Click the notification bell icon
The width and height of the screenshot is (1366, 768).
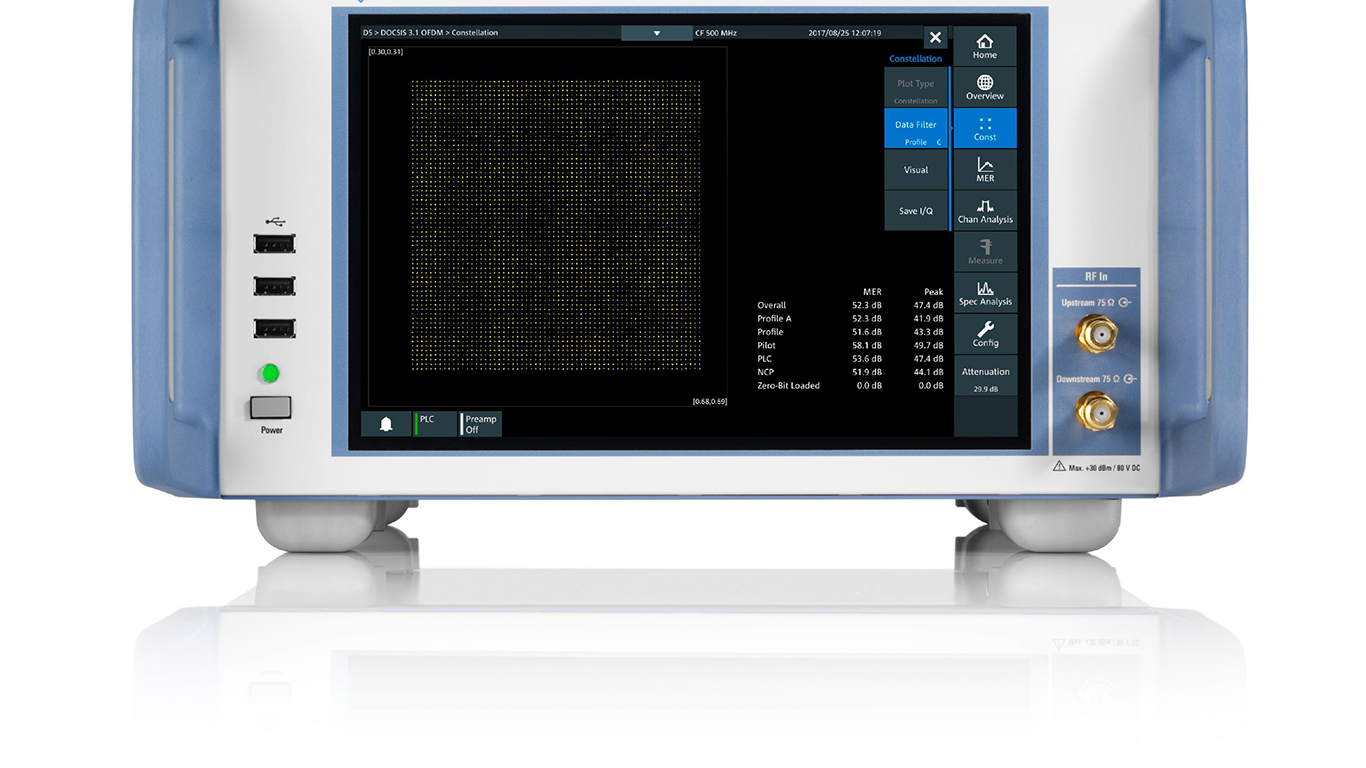[x=386, y=424]
